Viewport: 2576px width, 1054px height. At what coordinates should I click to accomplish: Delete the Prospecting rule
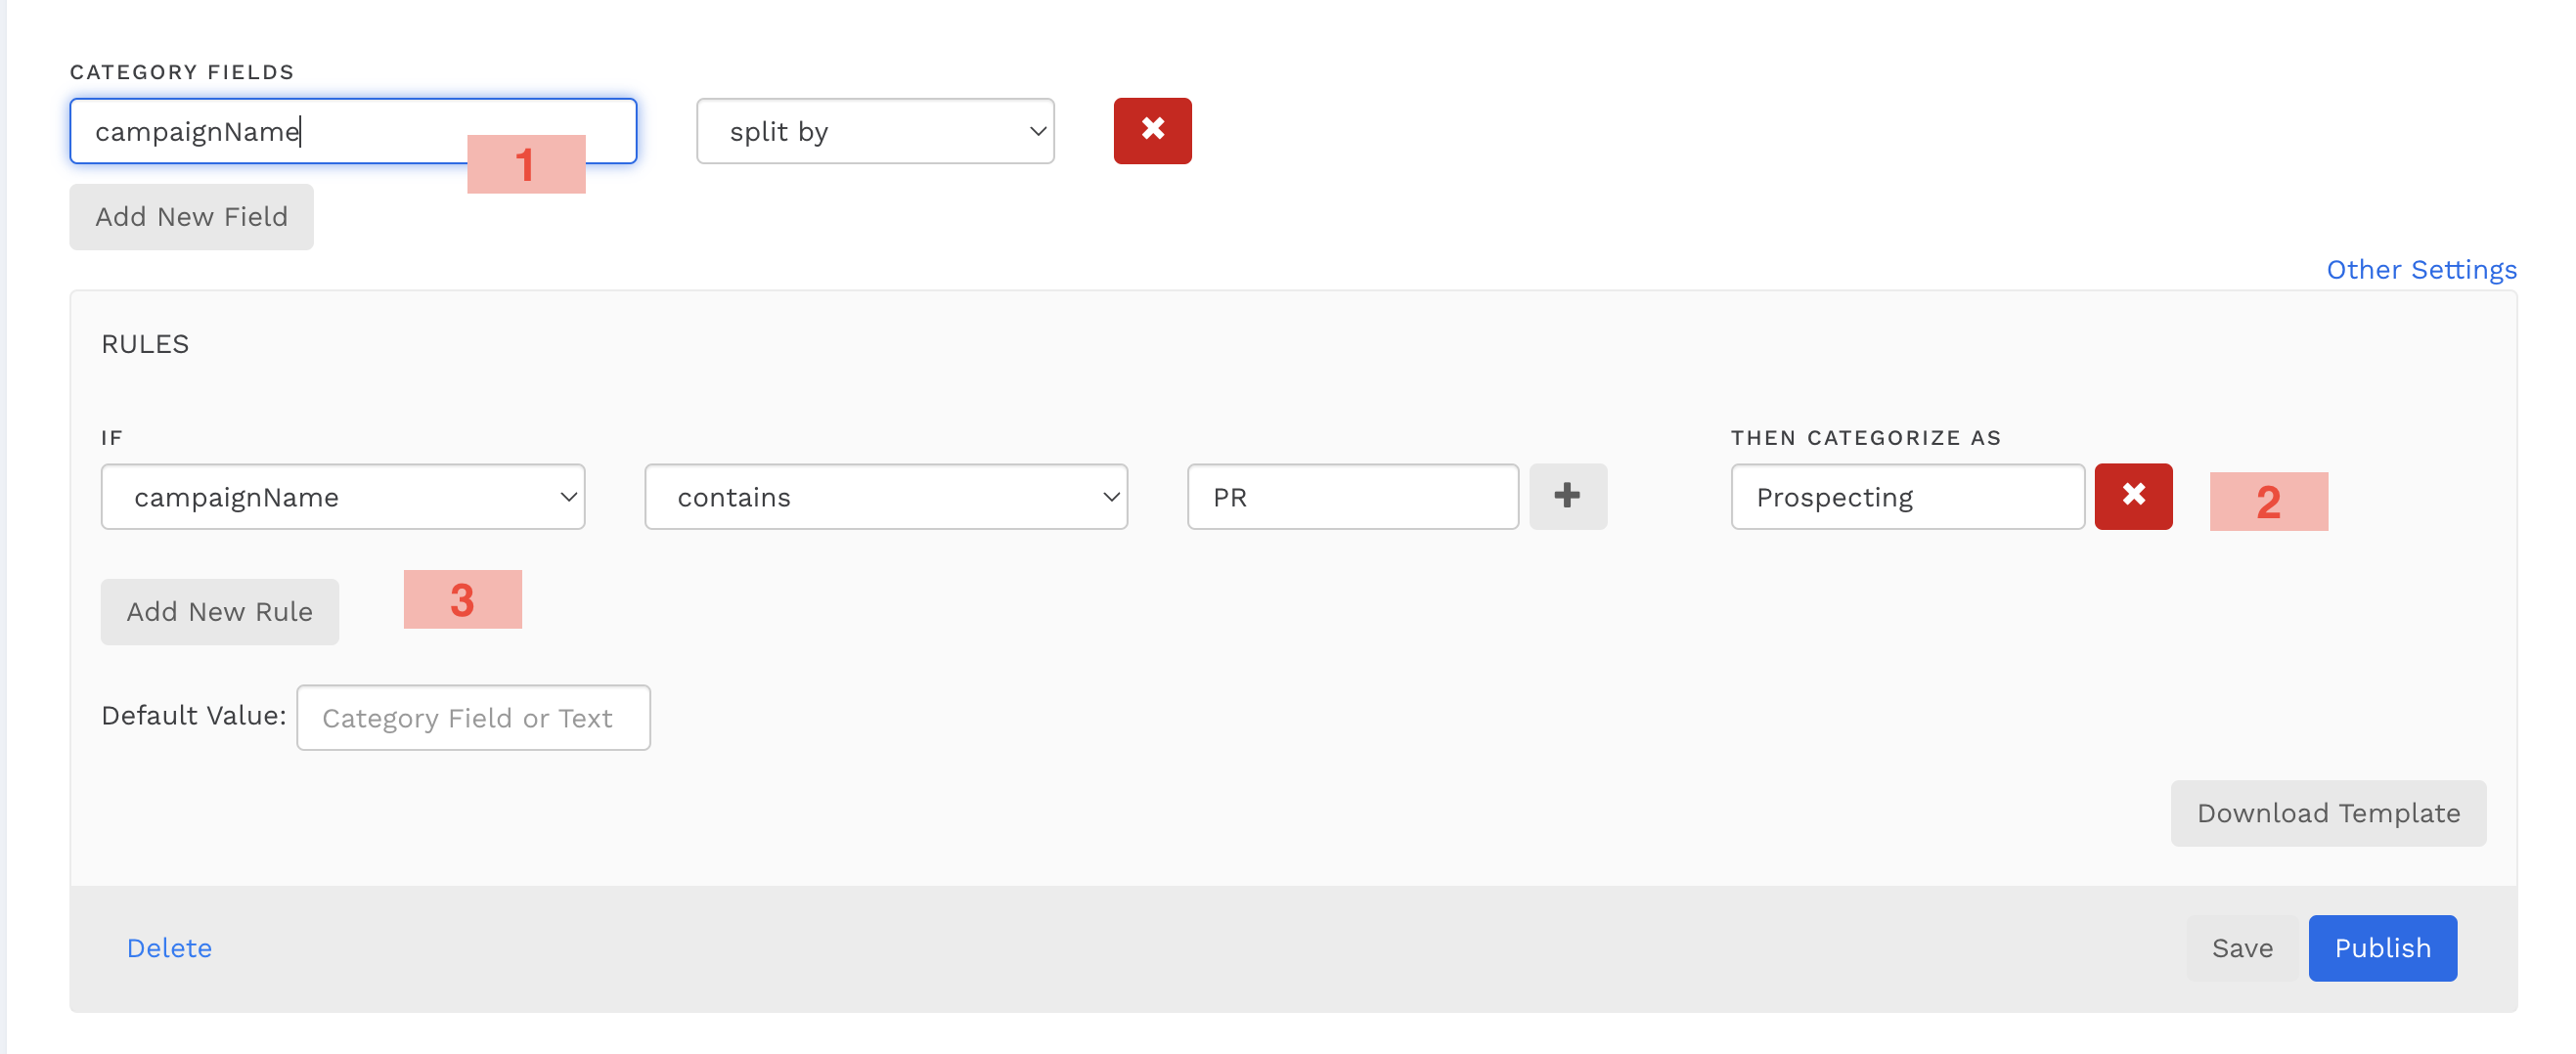(x=2134, y=495)
